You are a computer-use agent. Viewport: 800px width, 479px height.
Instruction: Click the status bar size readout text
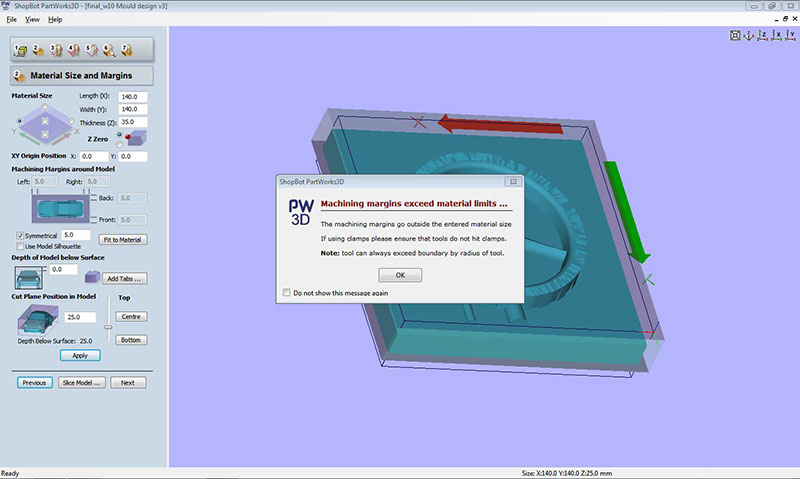tap(567, 473)
